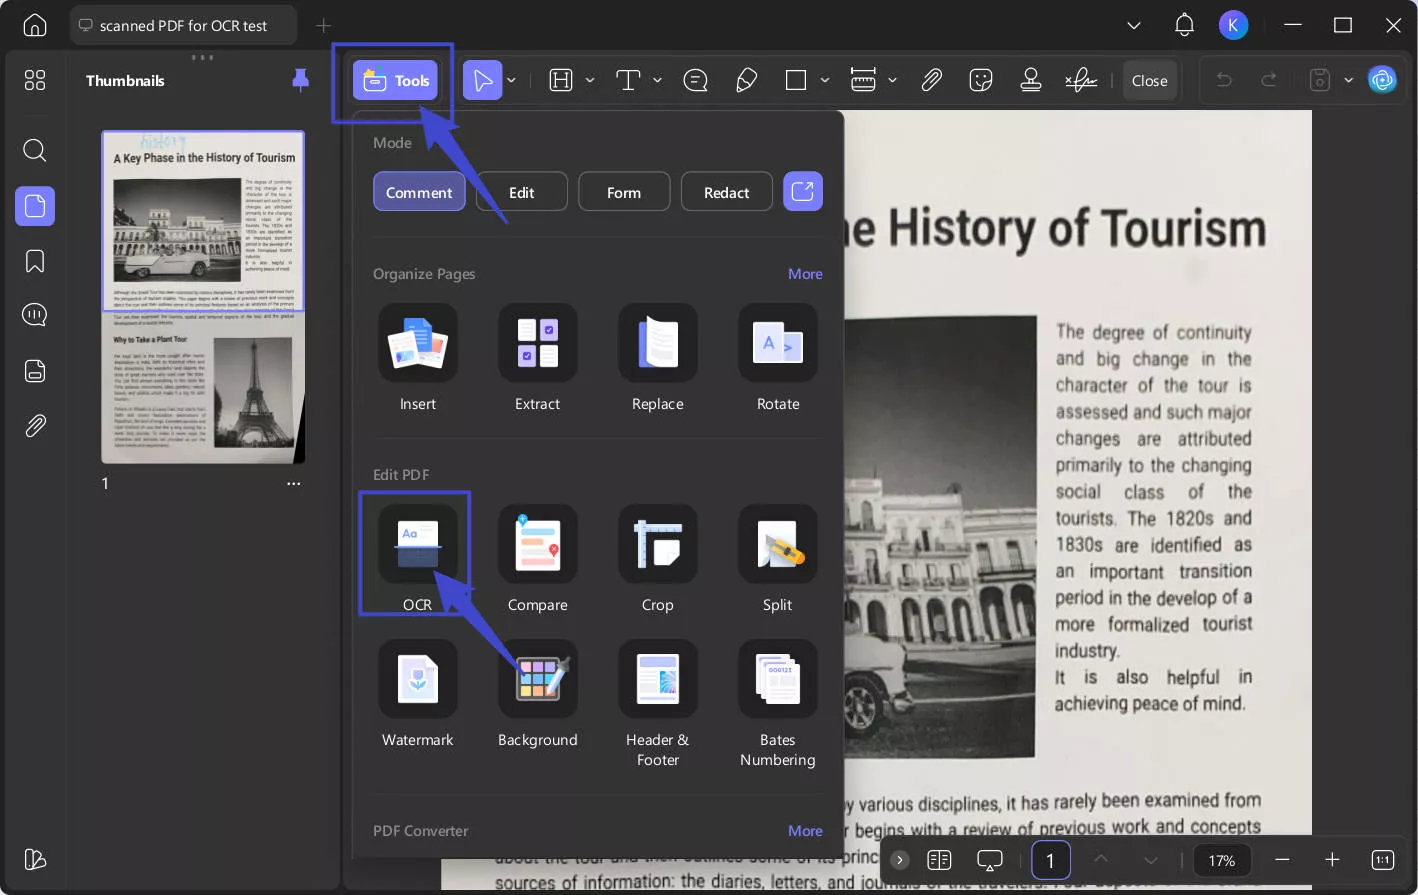Open the Crop pages tool
1418x895 pixels.
point(657,545)
